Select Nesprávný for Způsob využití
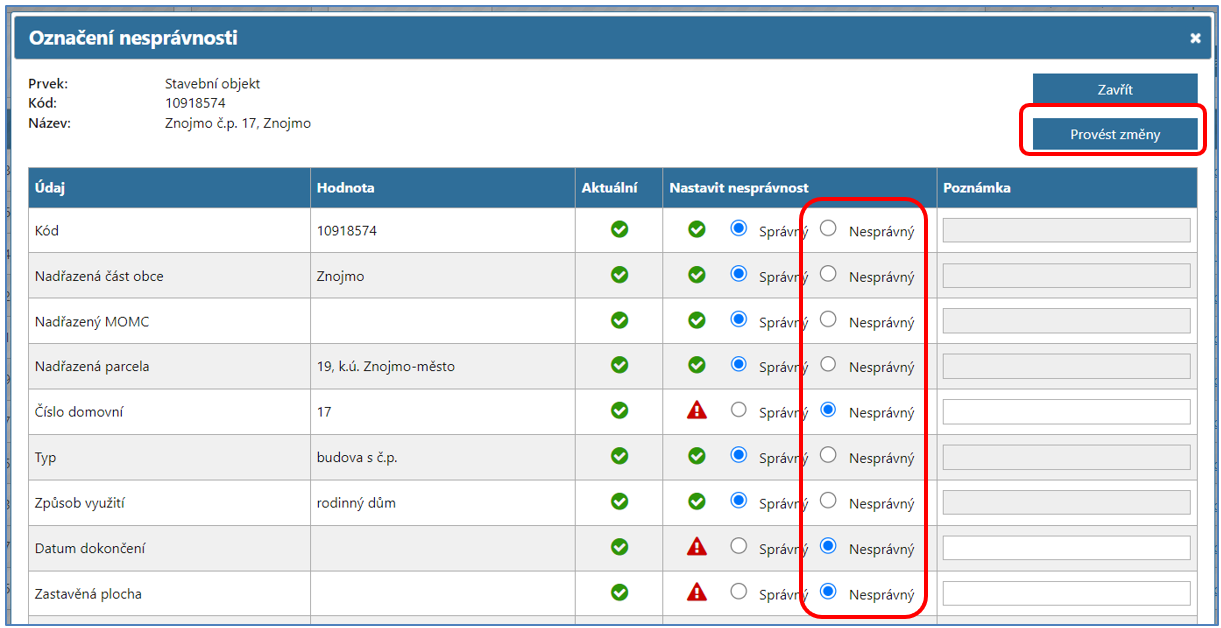 click(828, 500)
